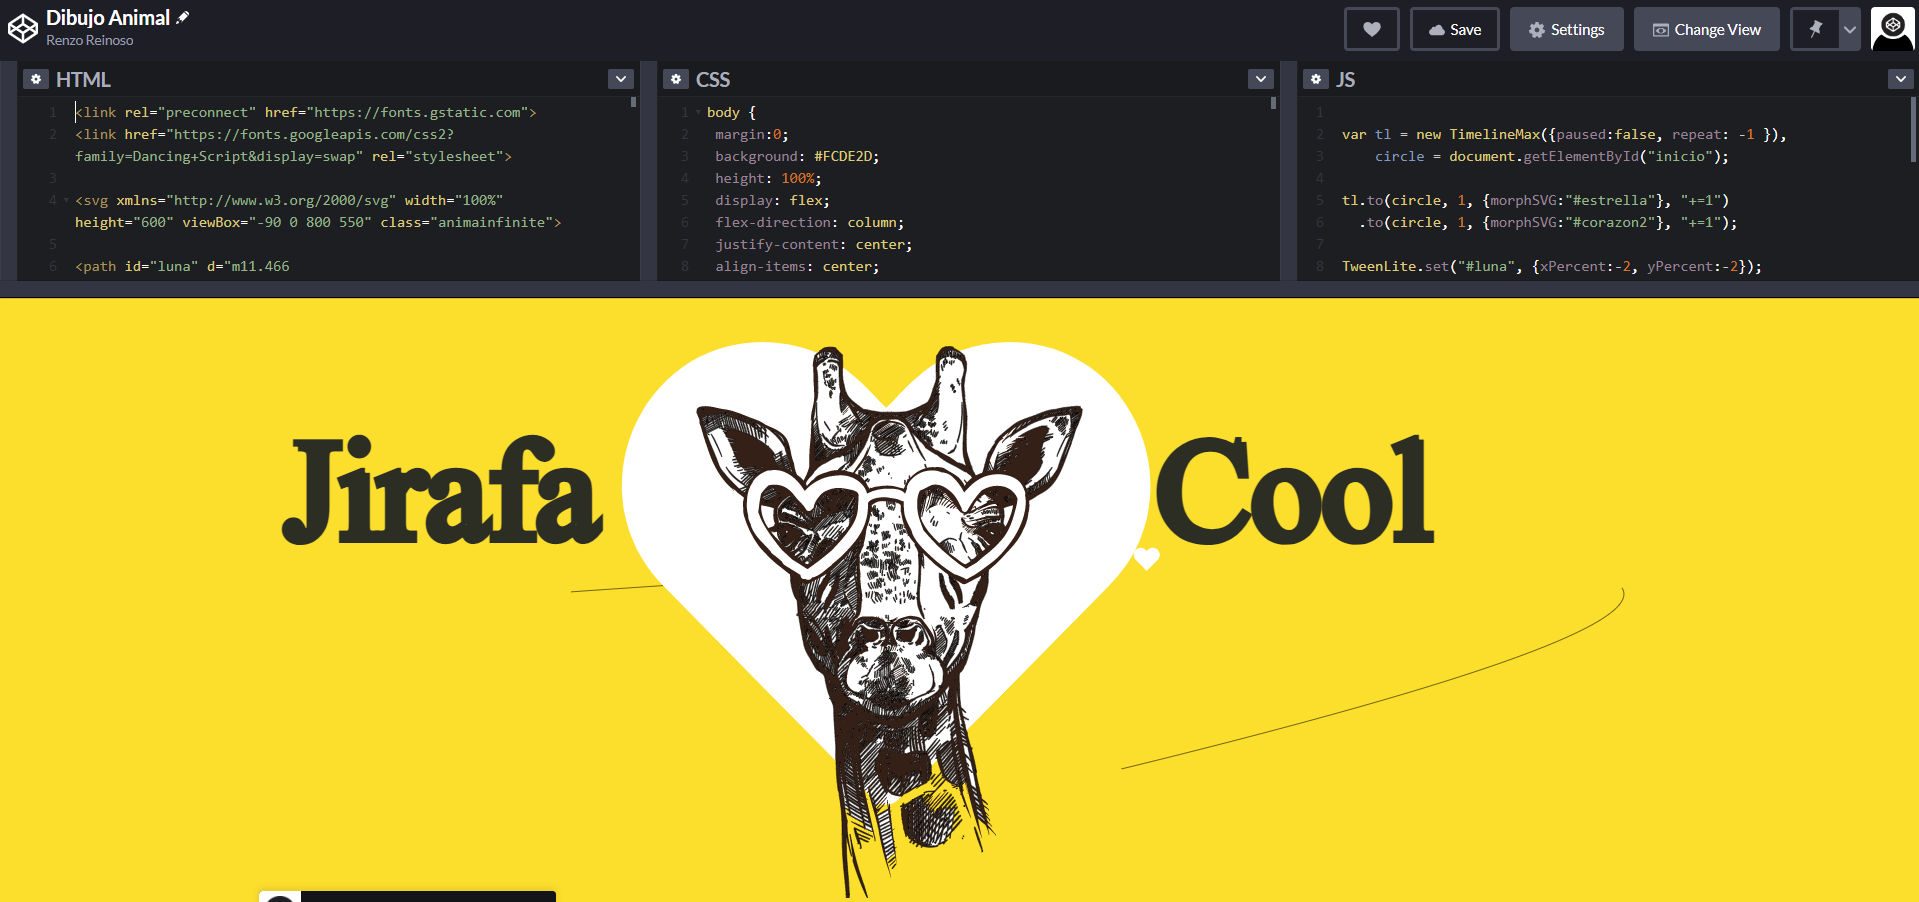Click the path id="luna" line in HTML
This screenshot has height=902, width=1919.
(x=182, y=266)
